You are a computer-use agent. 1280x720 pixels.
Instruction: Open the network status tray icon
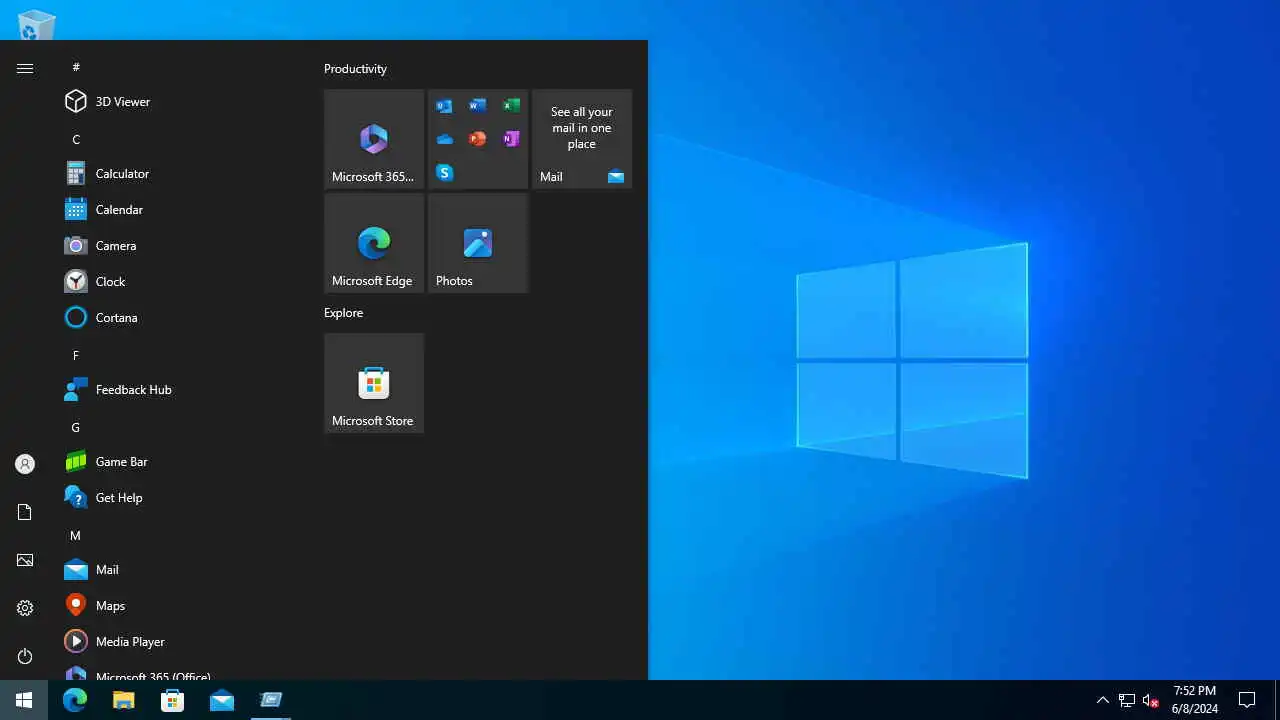pos(1127,700)
